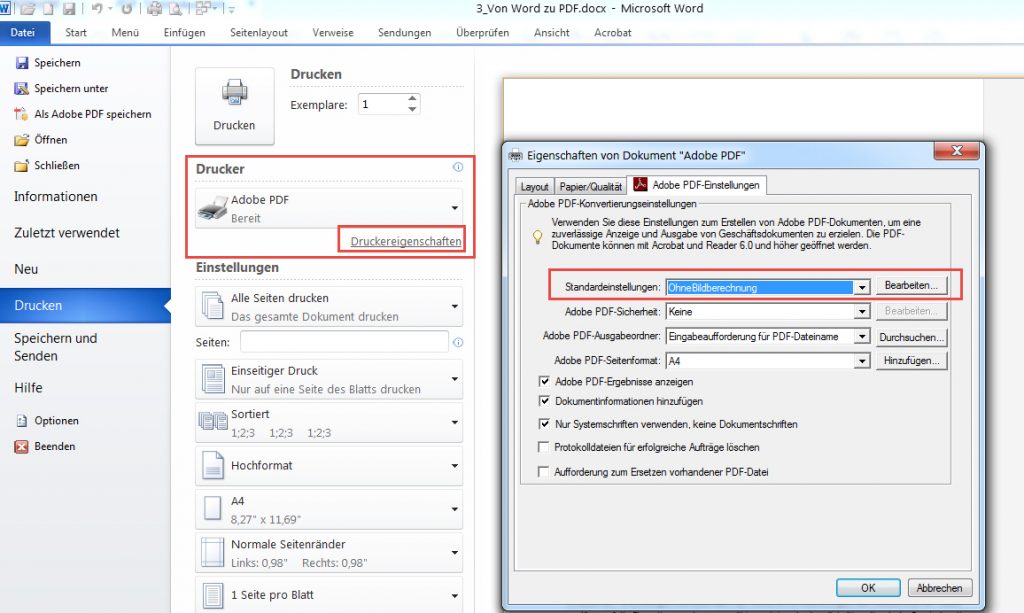Click Bearbeiten next to Standardeinstellungen

pos(912,285)
